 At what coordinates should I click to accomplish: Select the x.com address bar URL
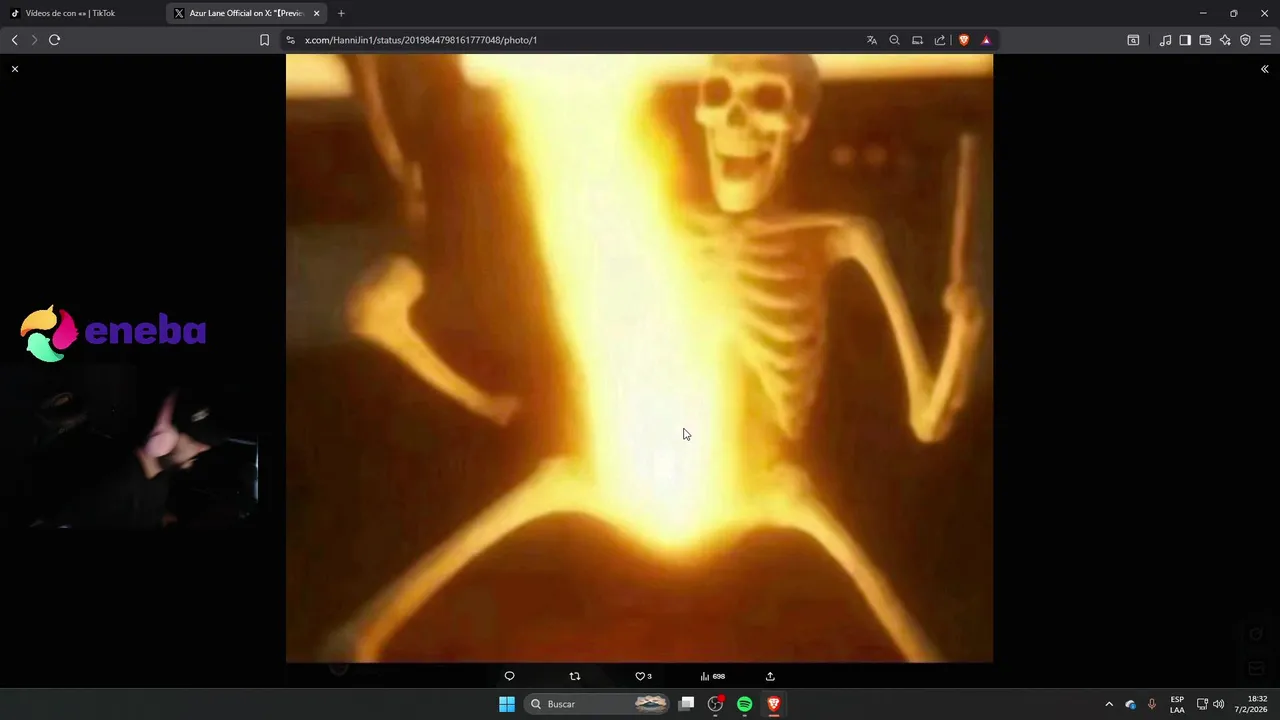point(421,40)
